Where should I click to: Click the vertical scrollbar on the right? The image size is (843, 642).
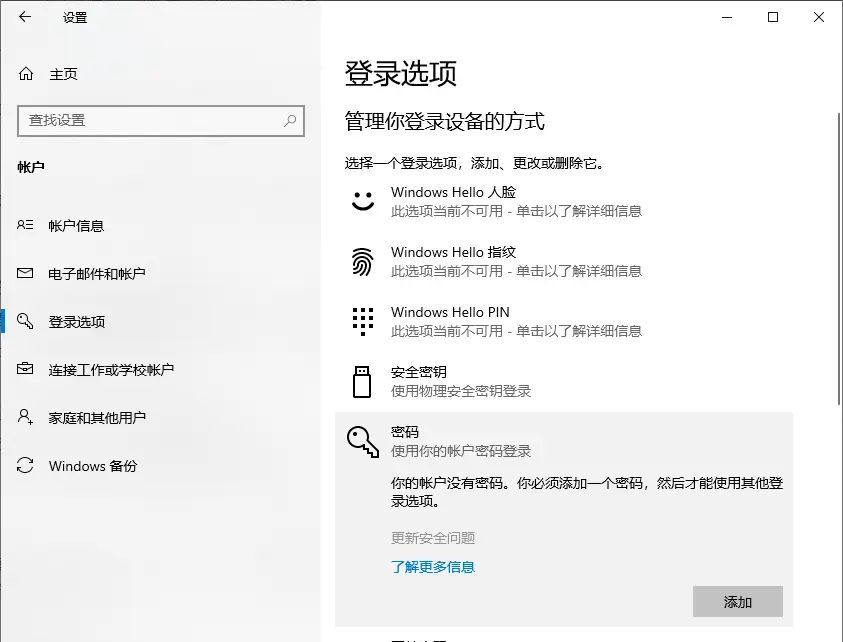839,258
